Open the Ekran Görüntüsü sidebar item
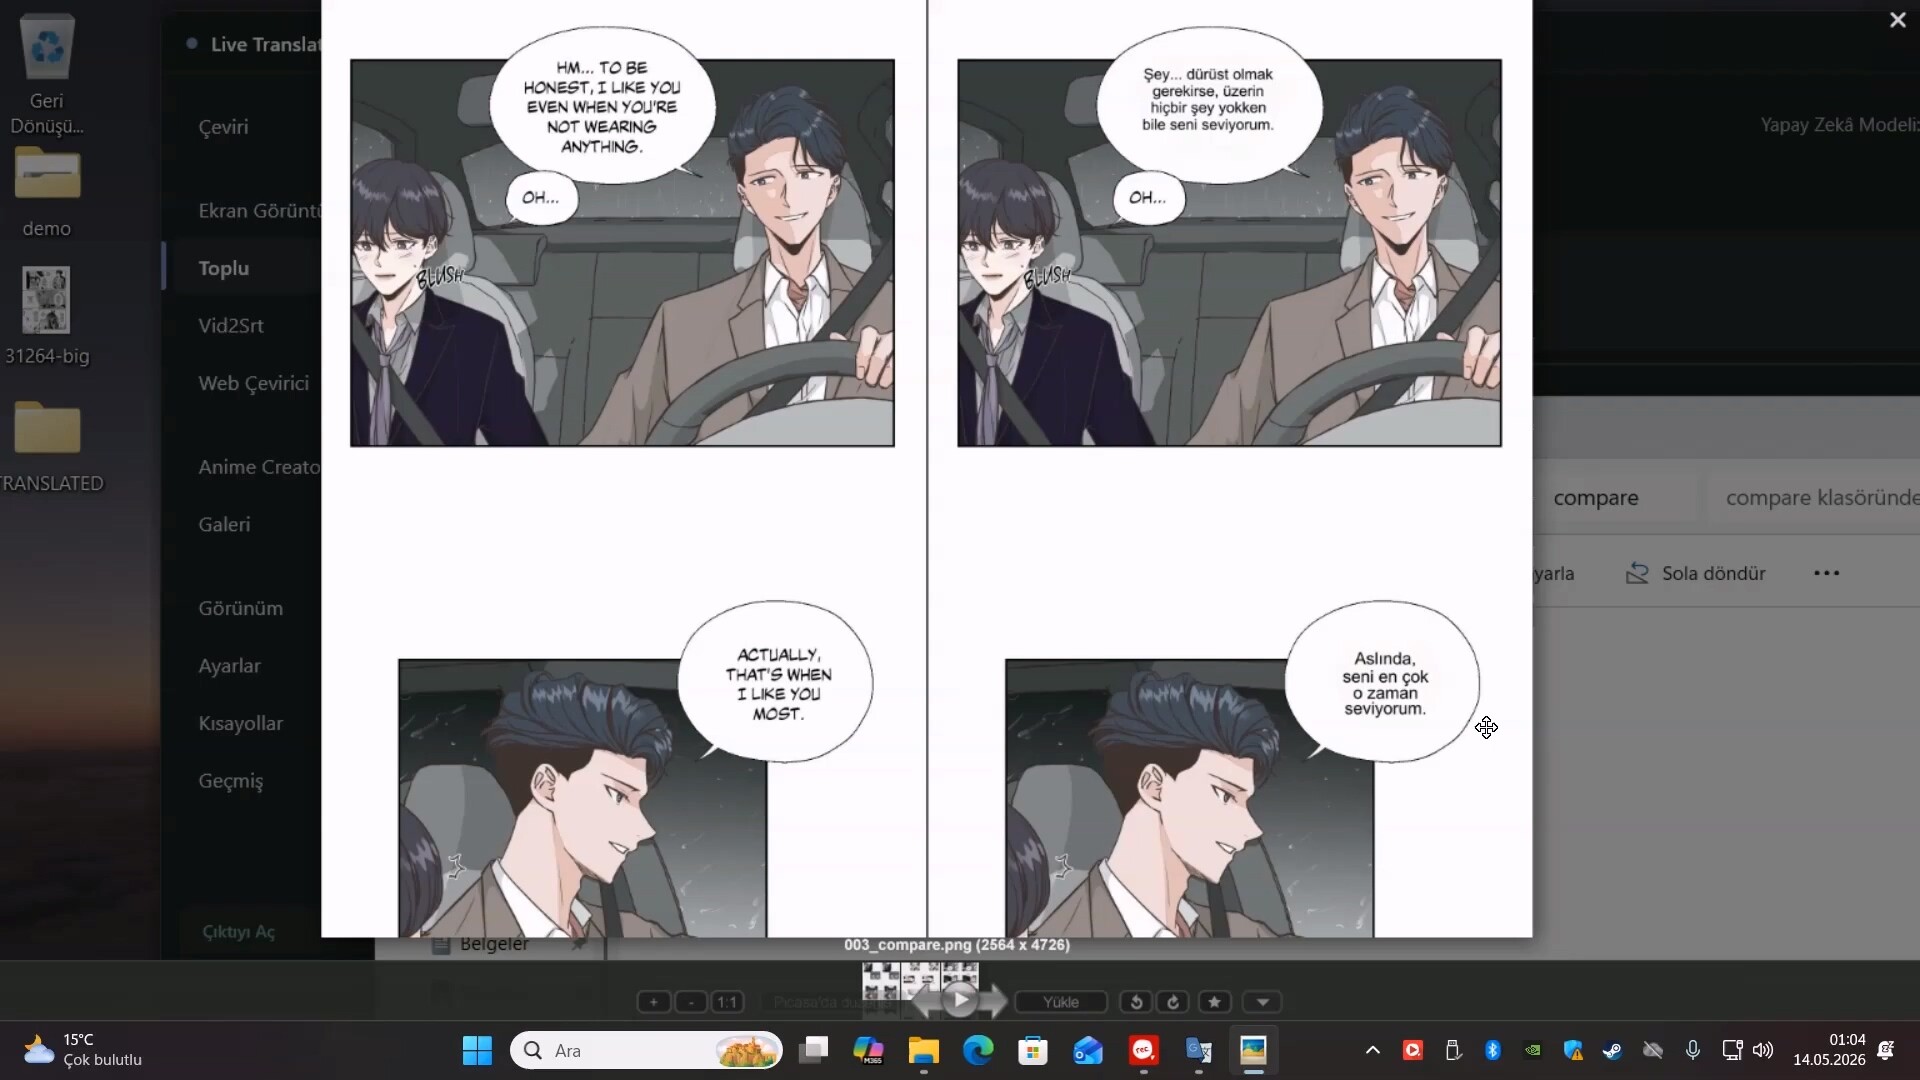Viewport: 1920px width, 1080px height. tap(259, 211)
